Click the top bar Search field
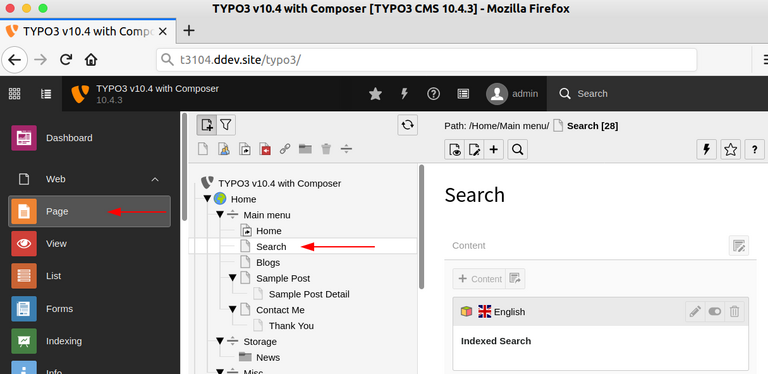This screenshot has width=768, height=374. [x=657, y=94]
